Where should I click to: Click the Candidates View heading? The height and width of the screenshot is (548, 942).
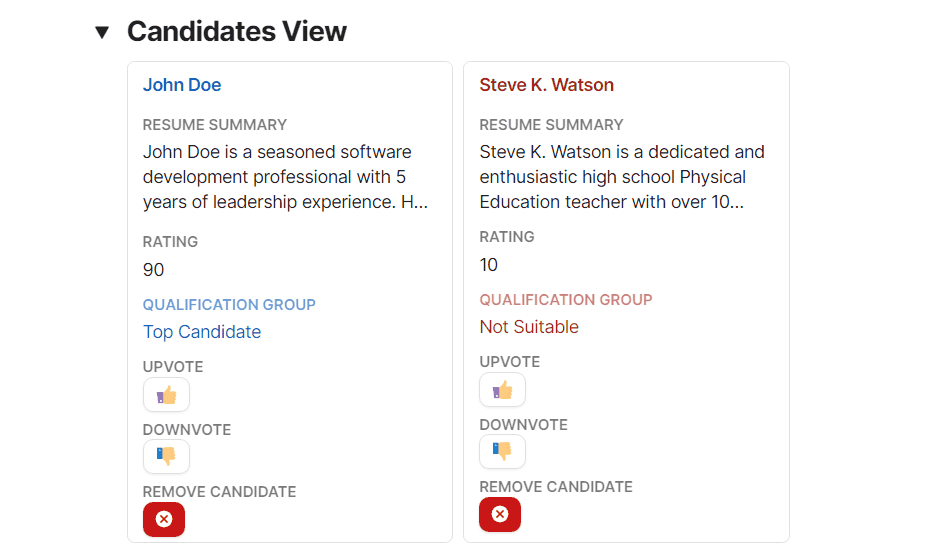(237, 31)
